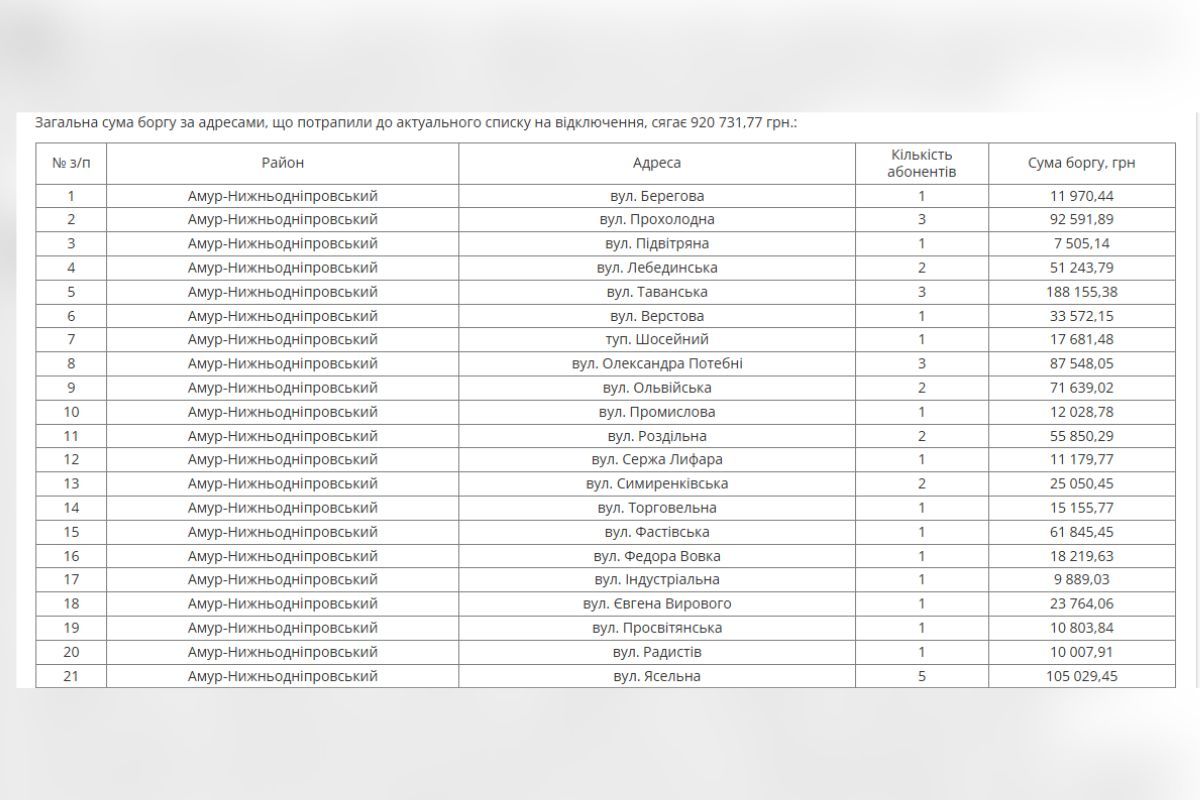
Task: Select the "вул. Ясельна" address cell
Action: [656, 676]
